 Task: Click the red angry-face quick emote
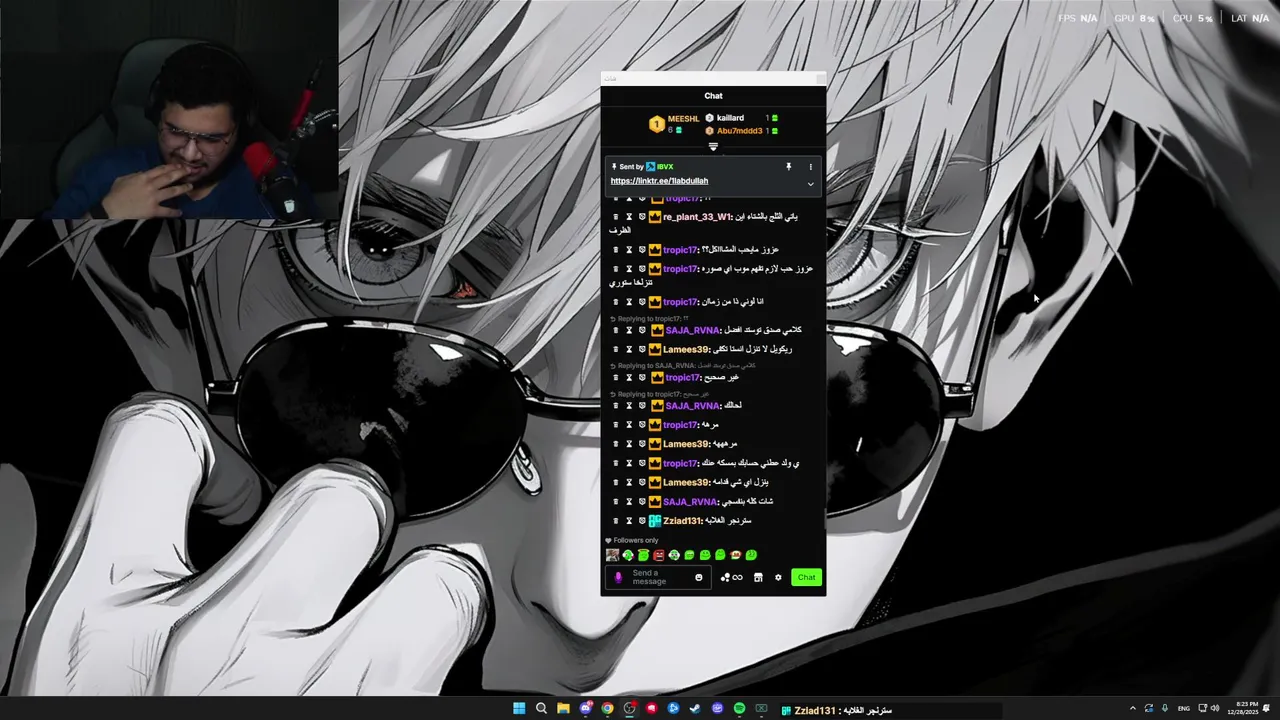click(659, 555)
